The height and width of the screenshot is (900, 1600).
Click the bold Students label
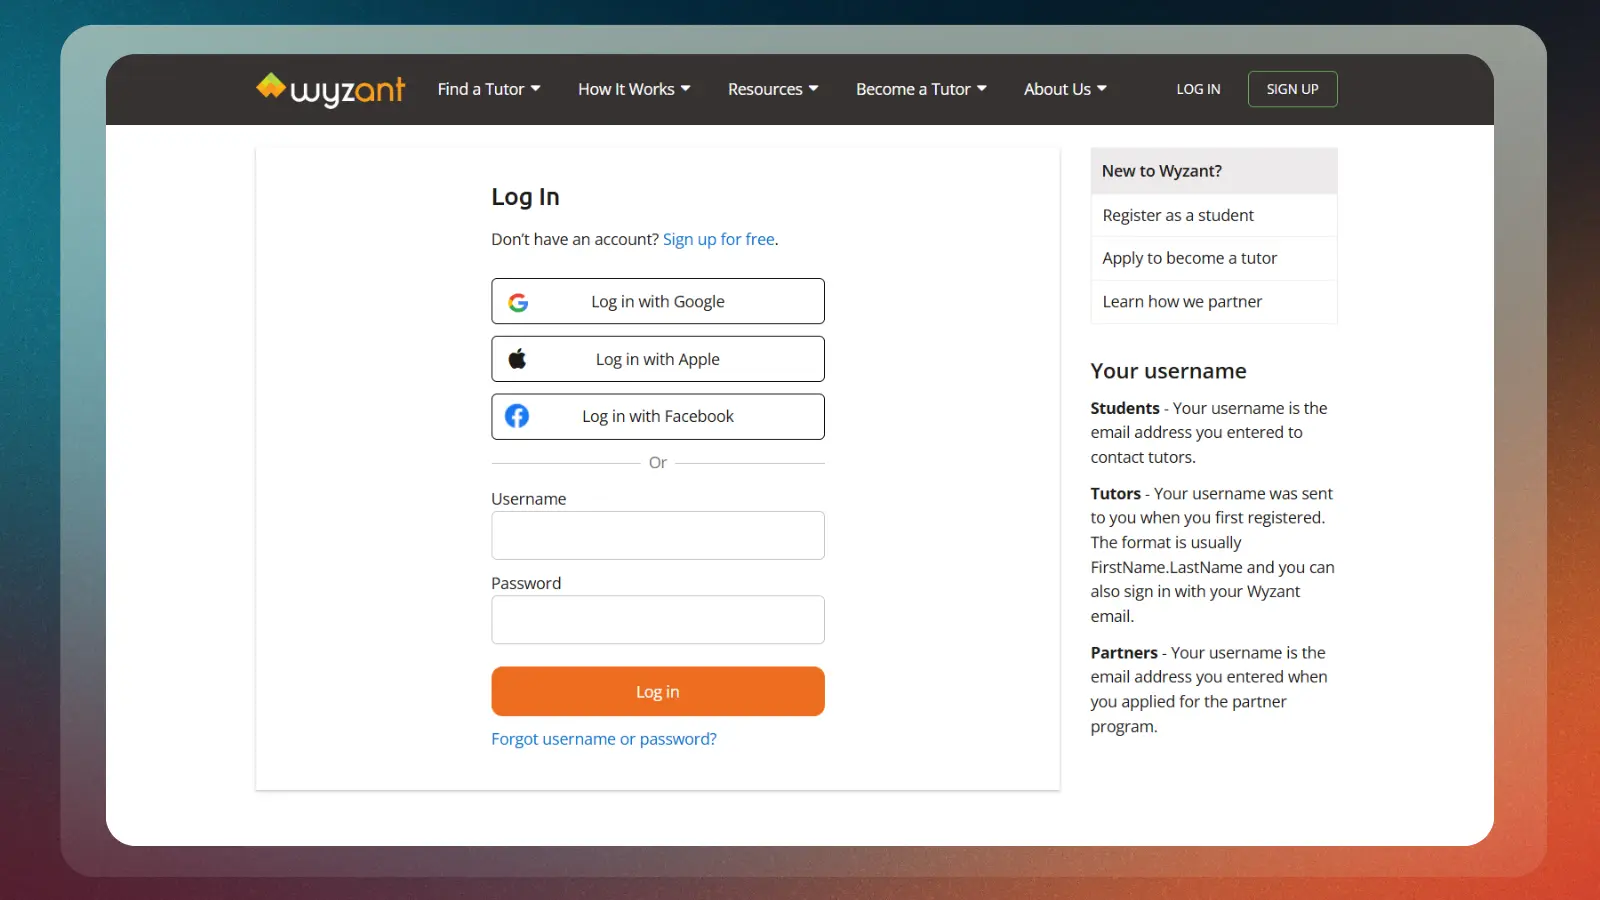tap(1125, 408)
